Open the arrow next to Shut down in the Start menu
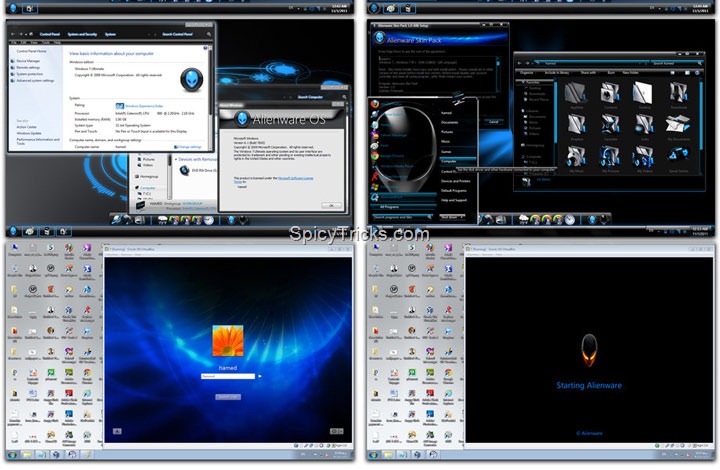This screenshot has height=470, width=720. click(463, 217)
